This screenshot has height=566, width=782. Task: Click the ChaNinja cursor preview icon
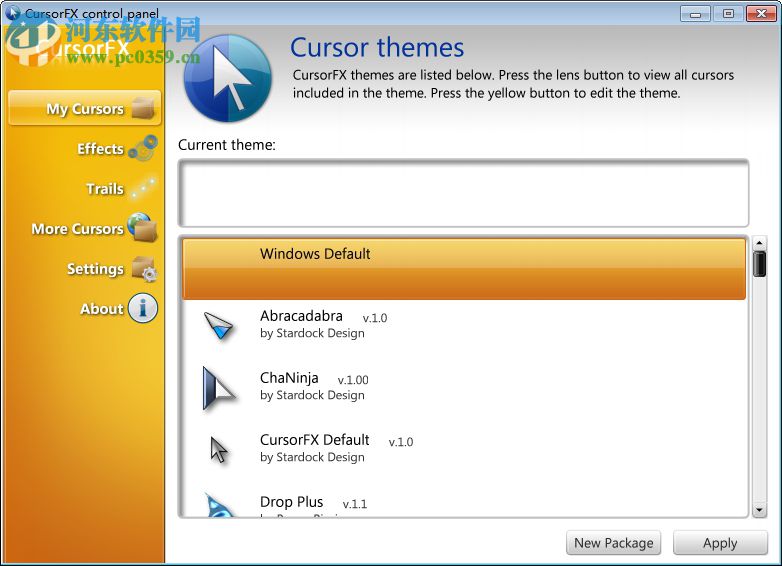coord(218,388)
